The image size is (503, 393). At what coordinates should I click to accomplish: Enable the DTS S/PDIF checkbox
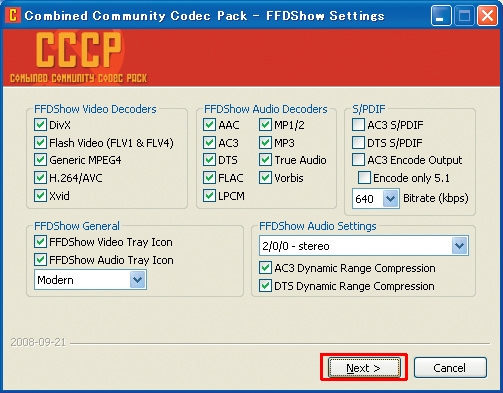[358, 143]
